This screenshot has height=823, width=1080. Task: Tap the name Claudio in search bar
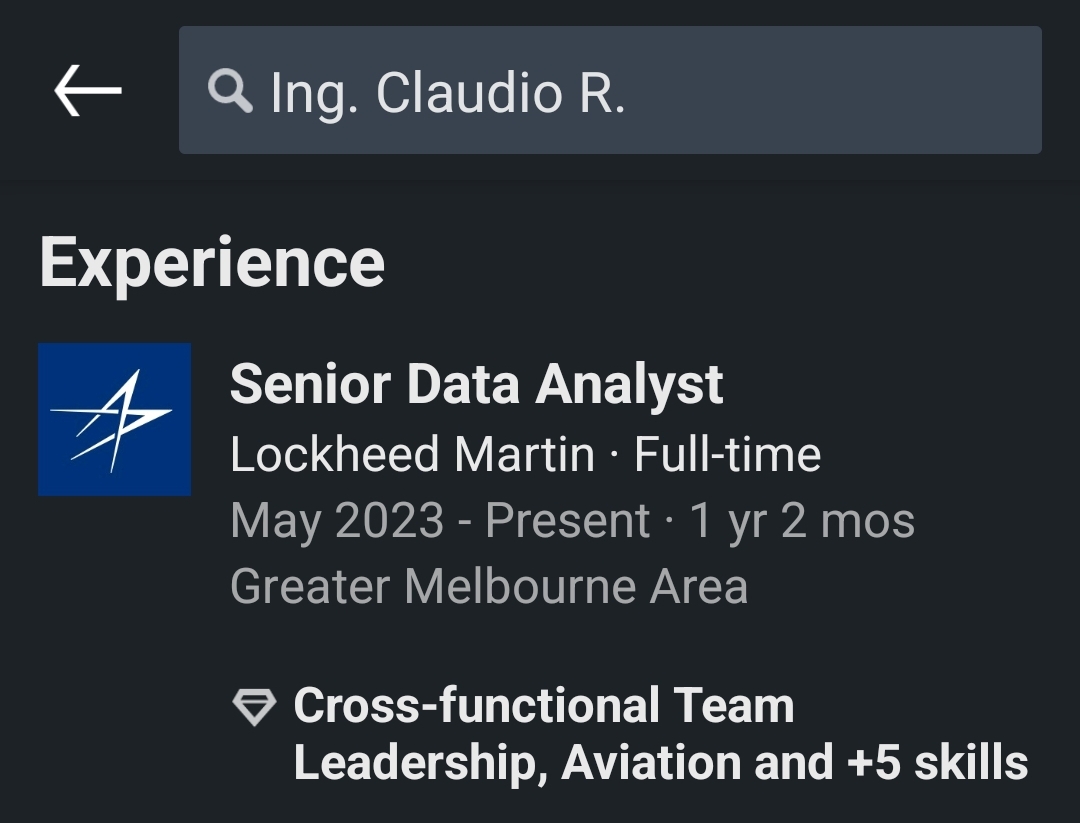(468, 92)
